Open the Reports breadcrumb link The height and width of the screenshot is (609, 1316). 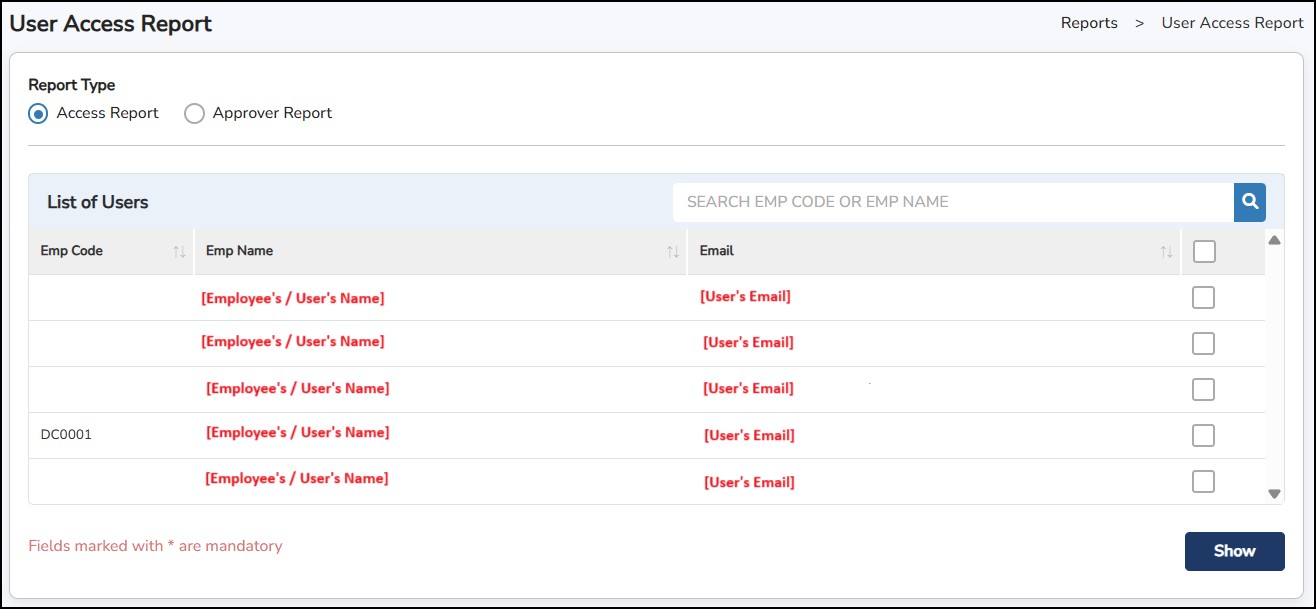[1089, 23]
